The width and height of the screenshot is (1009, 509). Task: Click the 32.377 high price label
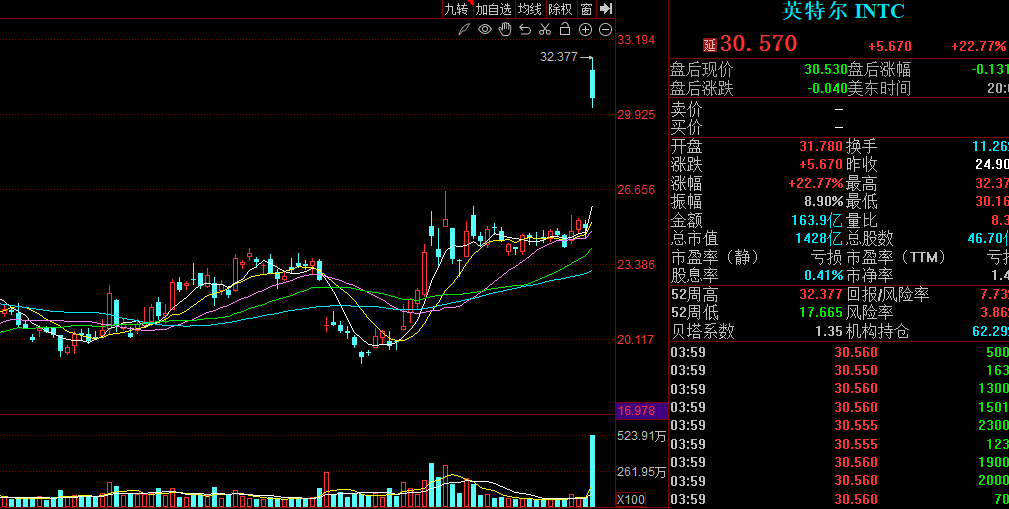click(x=559, y=57)
